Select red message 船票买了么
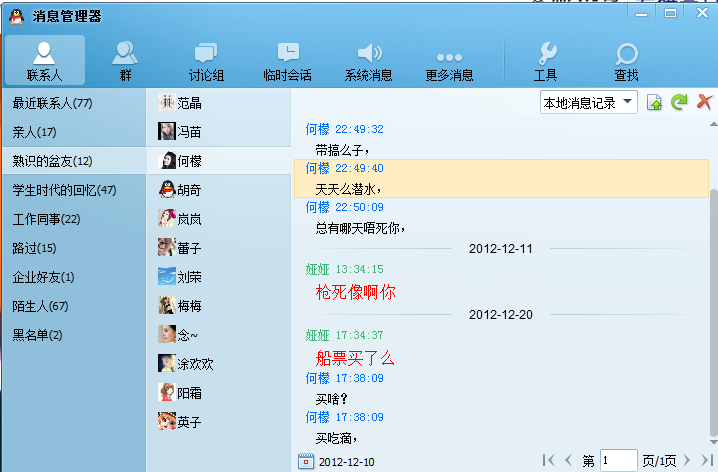This screenshot has height=472, width=718. [x=355, y=358]
